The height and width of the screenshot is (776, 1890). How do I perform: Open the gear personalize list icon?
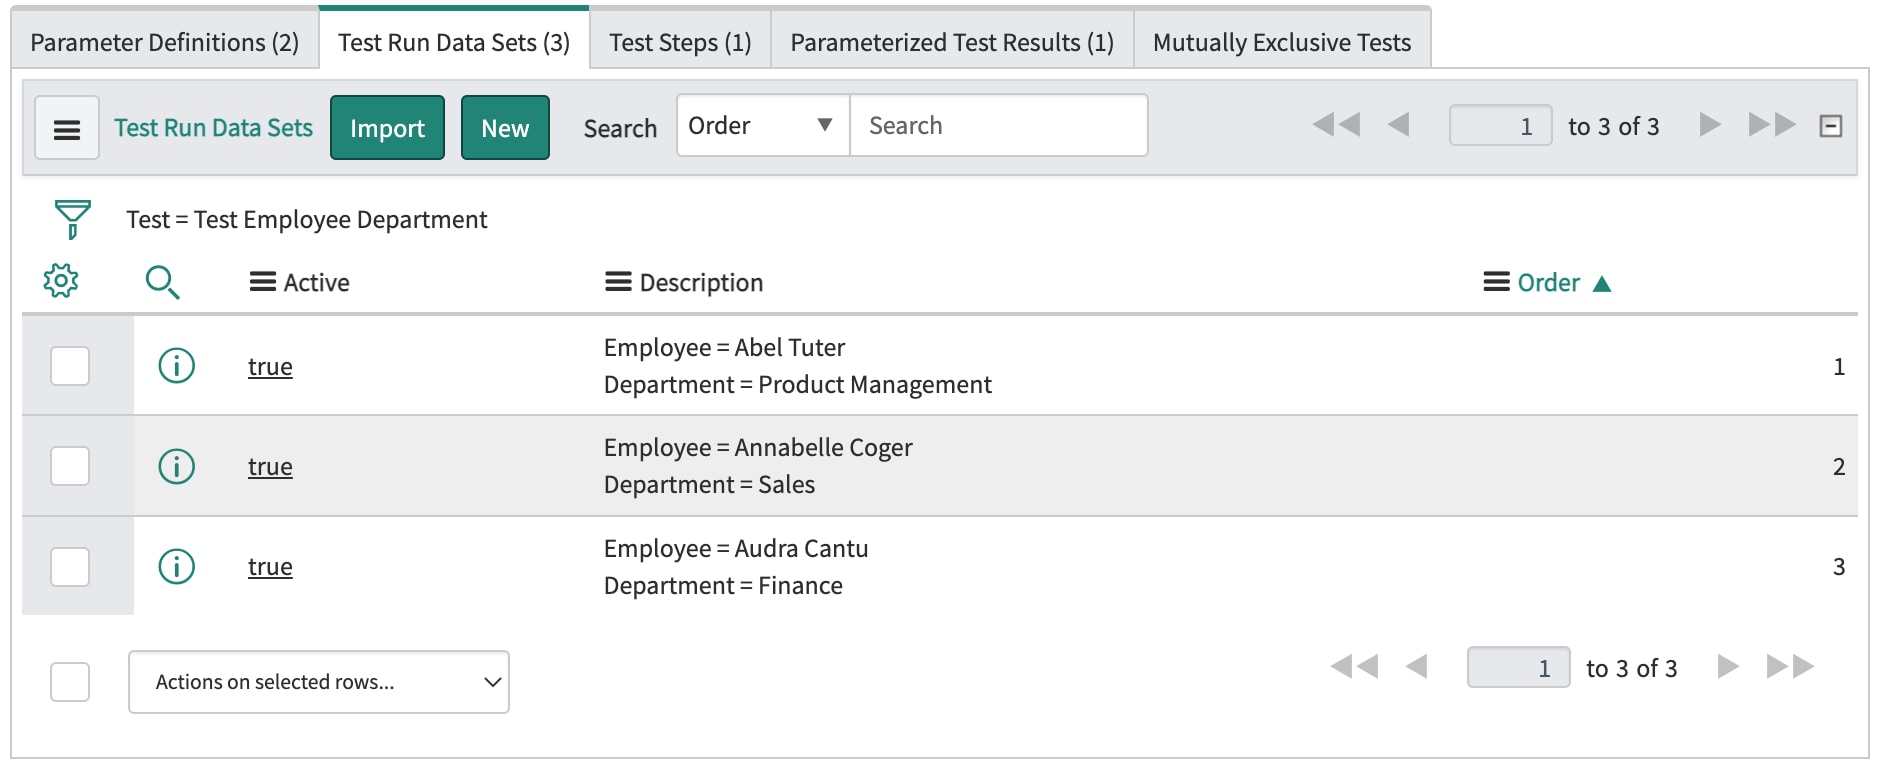click(61, 281)
